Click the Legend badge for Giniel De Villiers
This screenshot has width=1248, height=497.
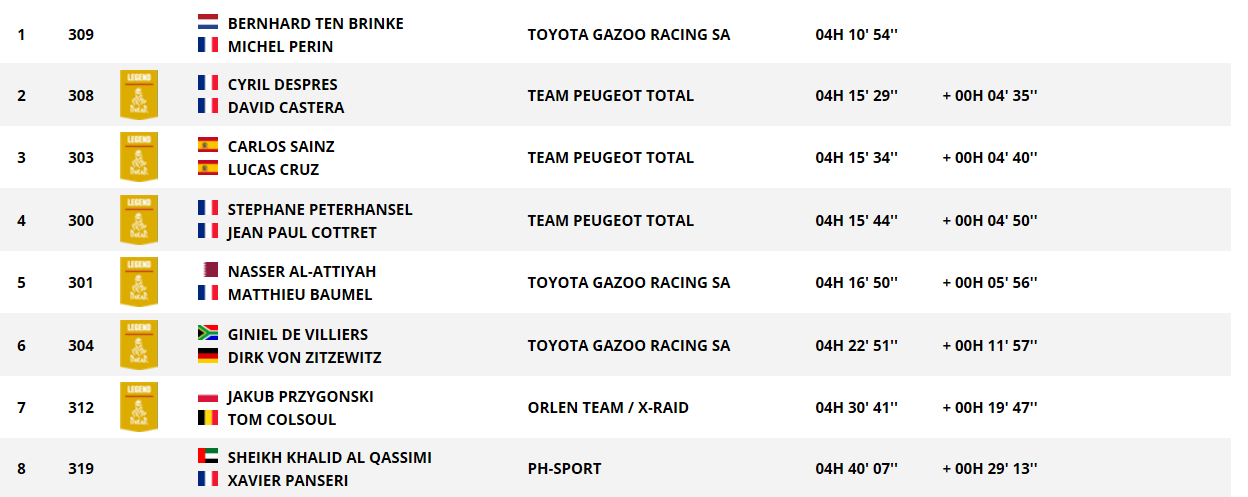pyautogui.click(x=139, y=345)
